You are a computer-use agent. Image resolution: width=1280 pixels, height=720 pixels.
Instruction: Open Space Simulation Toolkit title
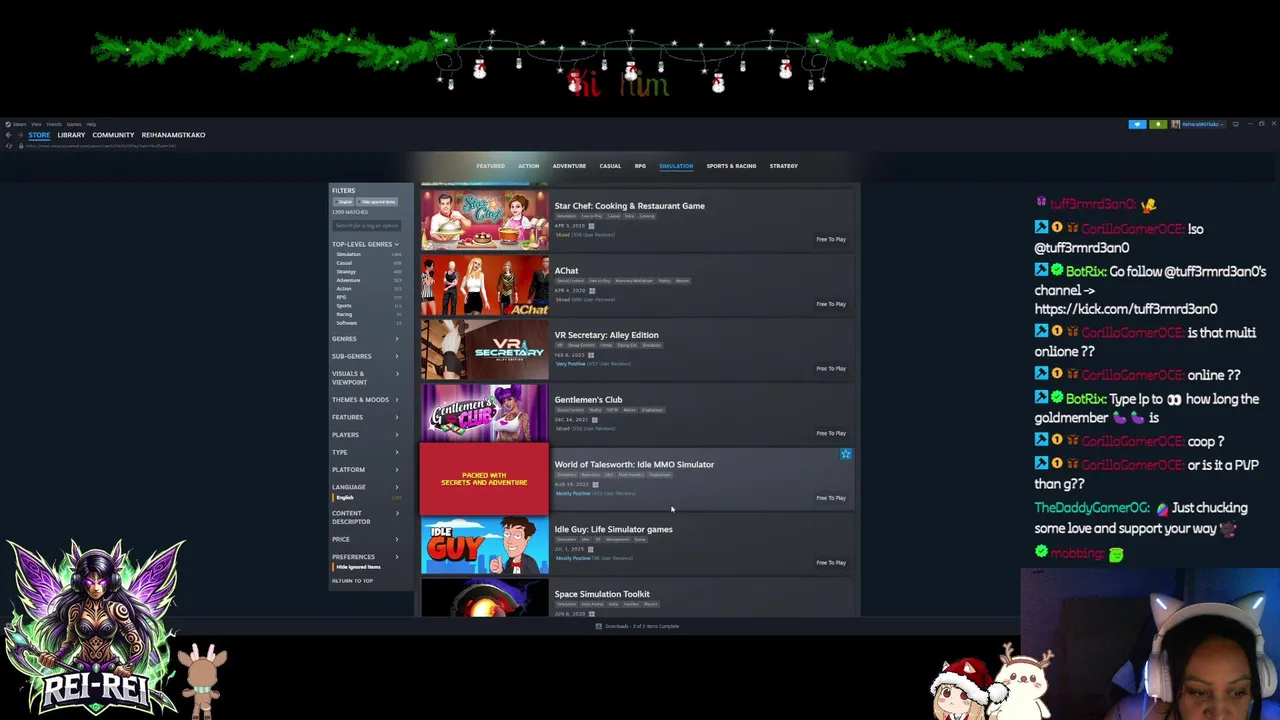pyautogui.click(x=602, y=594)
